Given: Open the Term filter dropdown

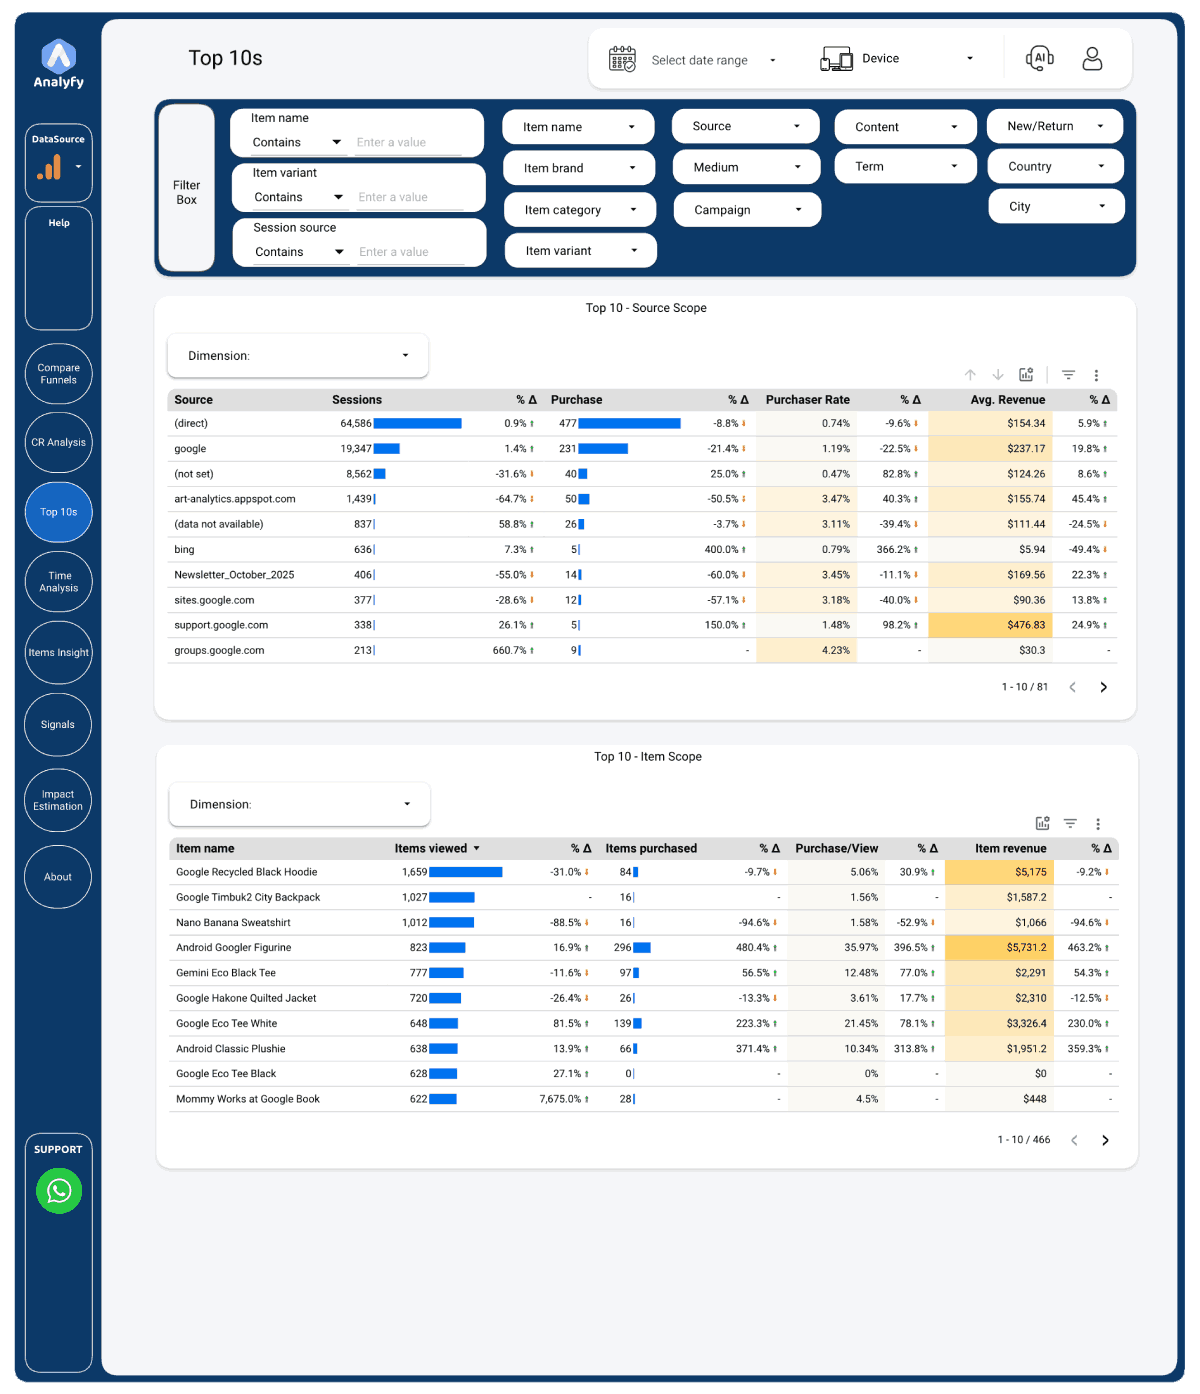Looking at the screenshot, I should tap(905, 166).
